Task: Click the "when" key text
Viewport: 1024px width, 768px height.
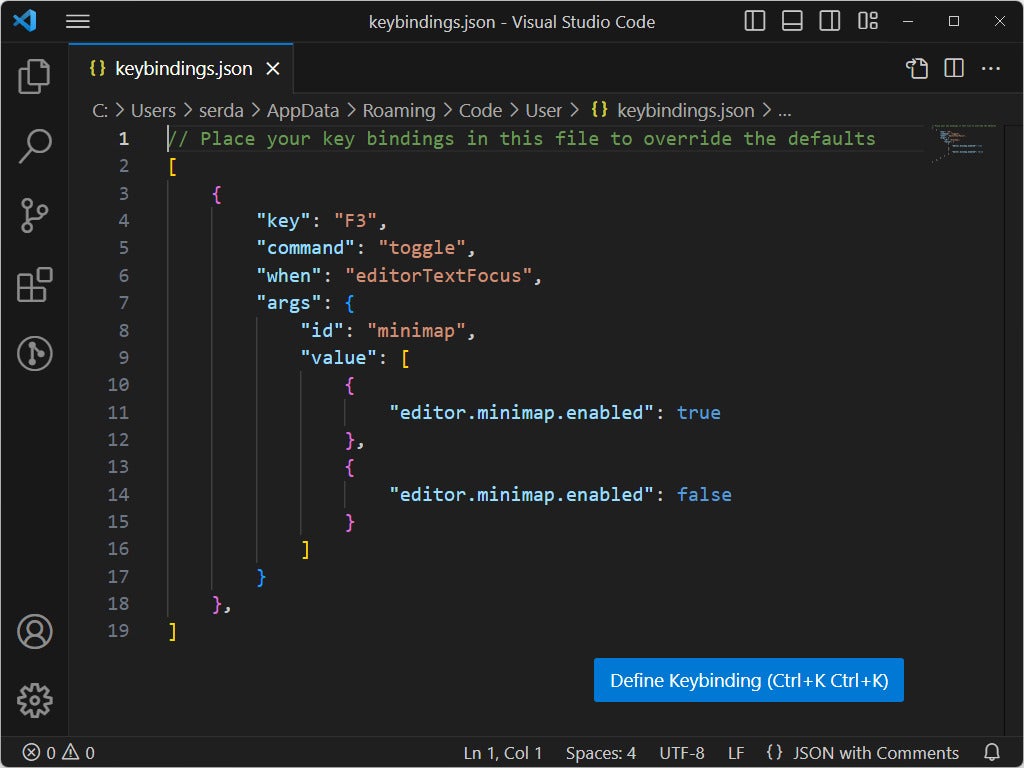Action: tap(289, 276)
